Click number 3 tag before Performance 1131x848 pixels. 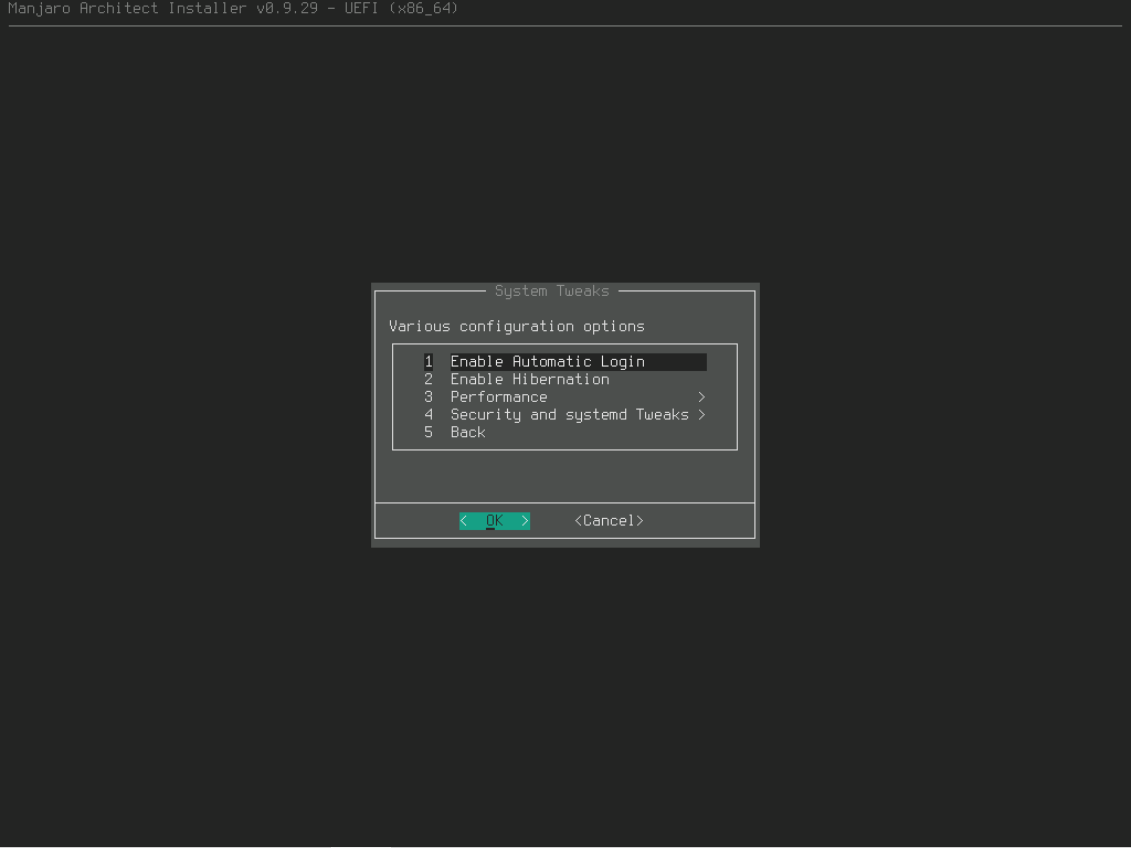coord(428,397)
